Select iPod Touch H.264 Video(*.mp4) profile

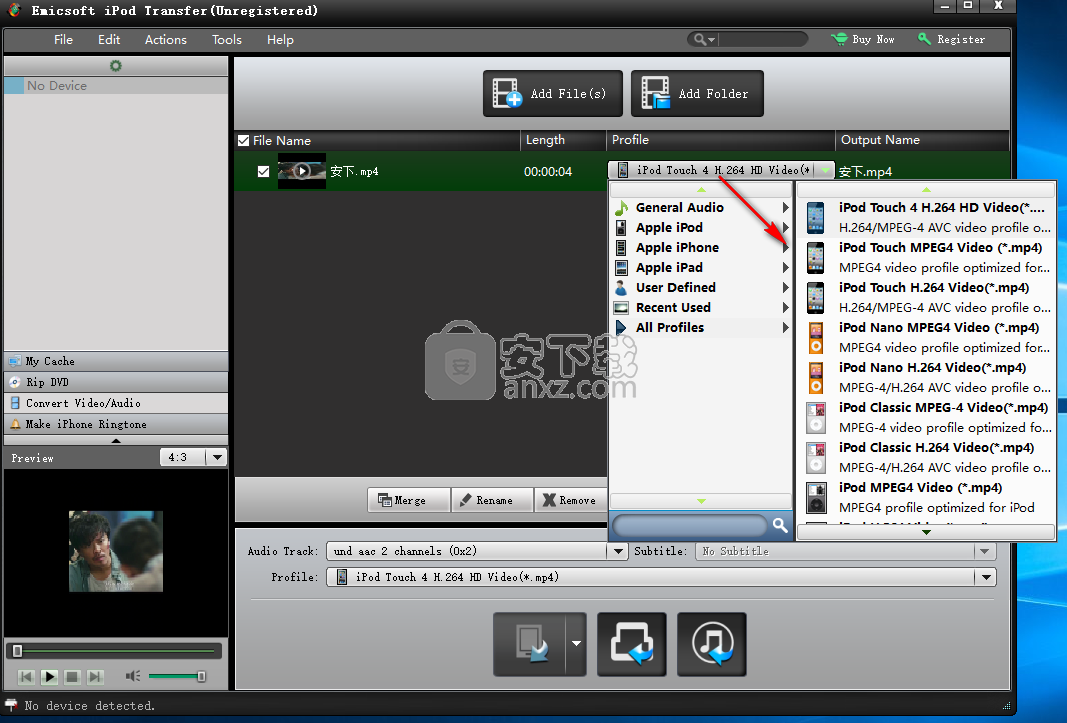[x=927, y=298]
